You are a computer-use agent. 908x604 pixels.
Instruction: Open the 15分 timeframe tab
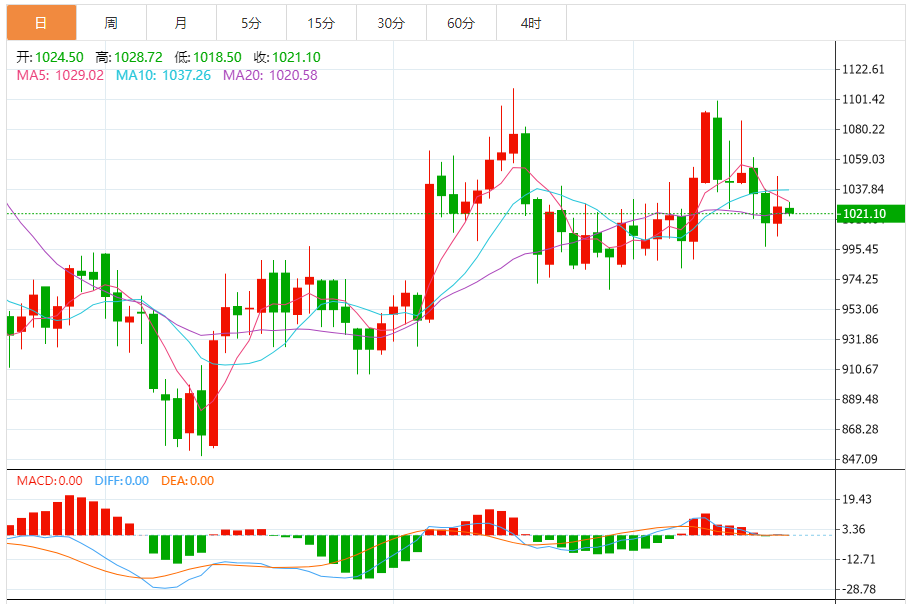point(321,23)
